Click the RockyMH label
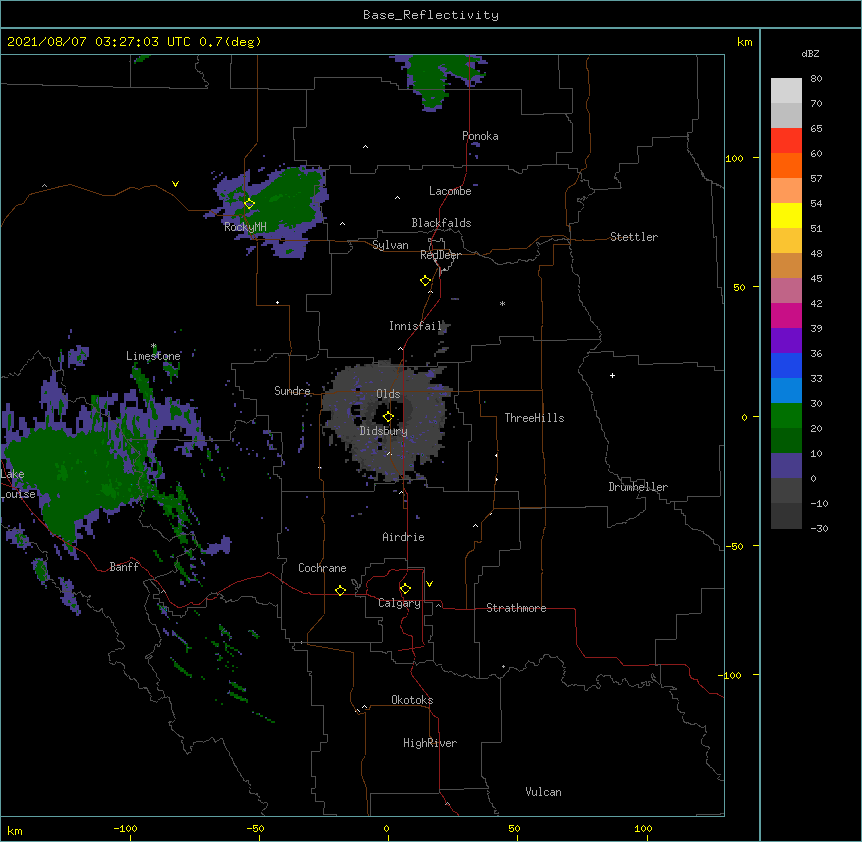 point(245,227)
